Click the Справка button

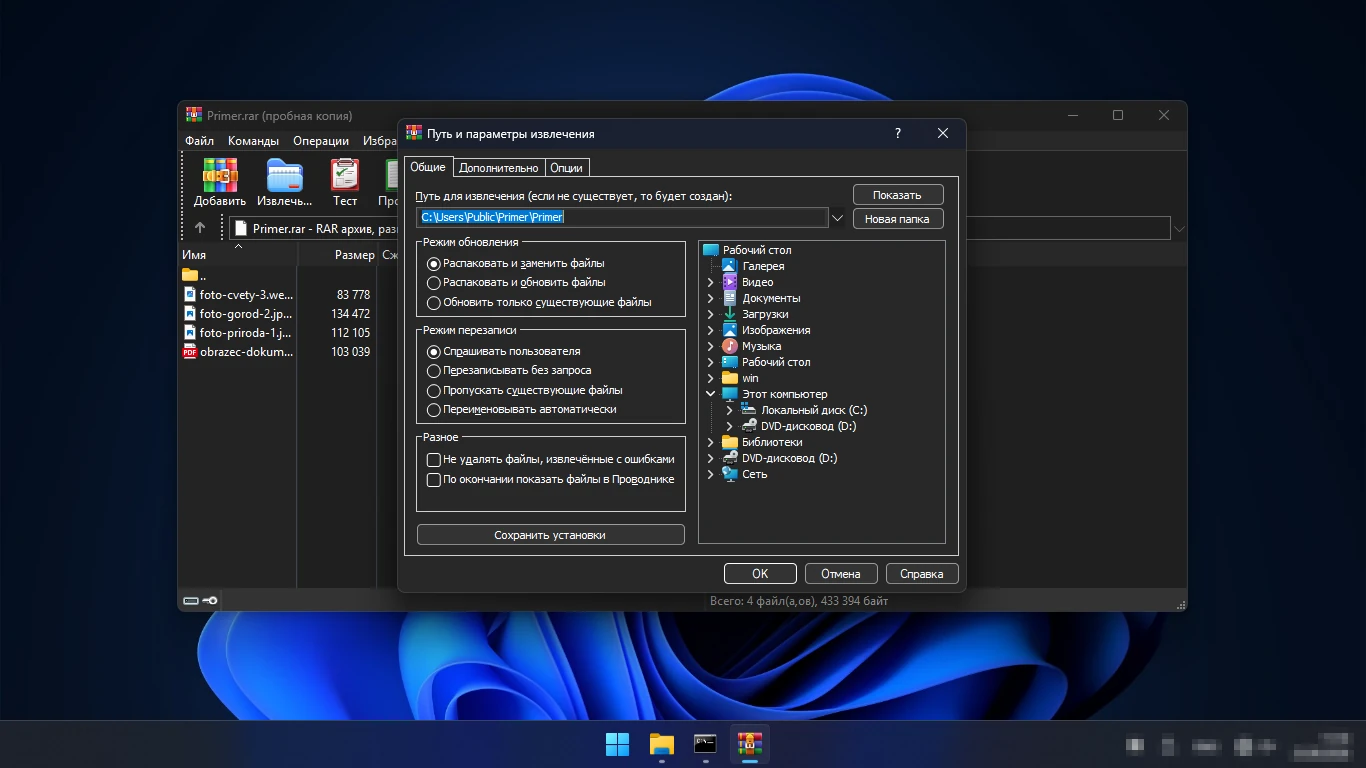pyautogui.click(x=922, y=574)
